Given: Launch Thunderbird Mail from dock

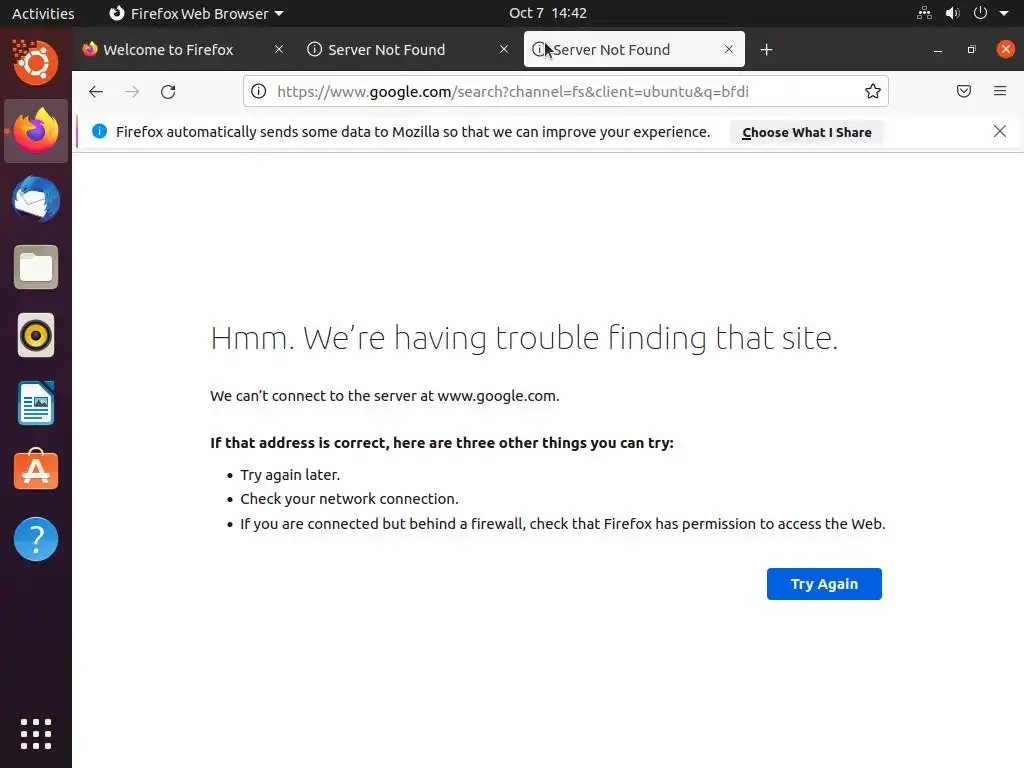Looking at the screenshot, I should click(x=36, y=199).
